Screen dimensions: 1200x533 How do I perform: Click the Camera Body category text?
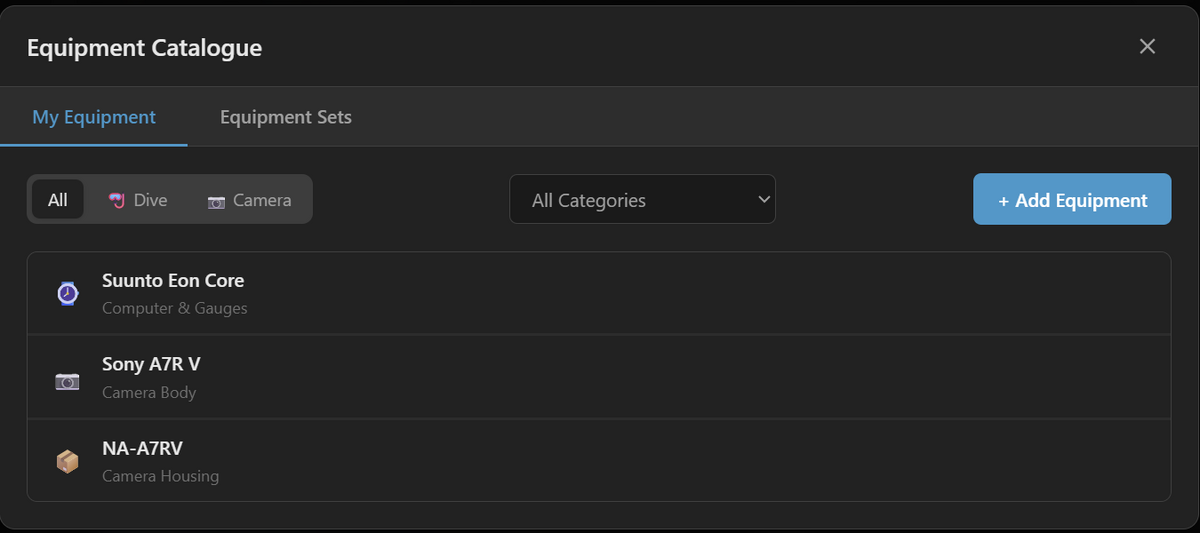(x=149, y=392)
